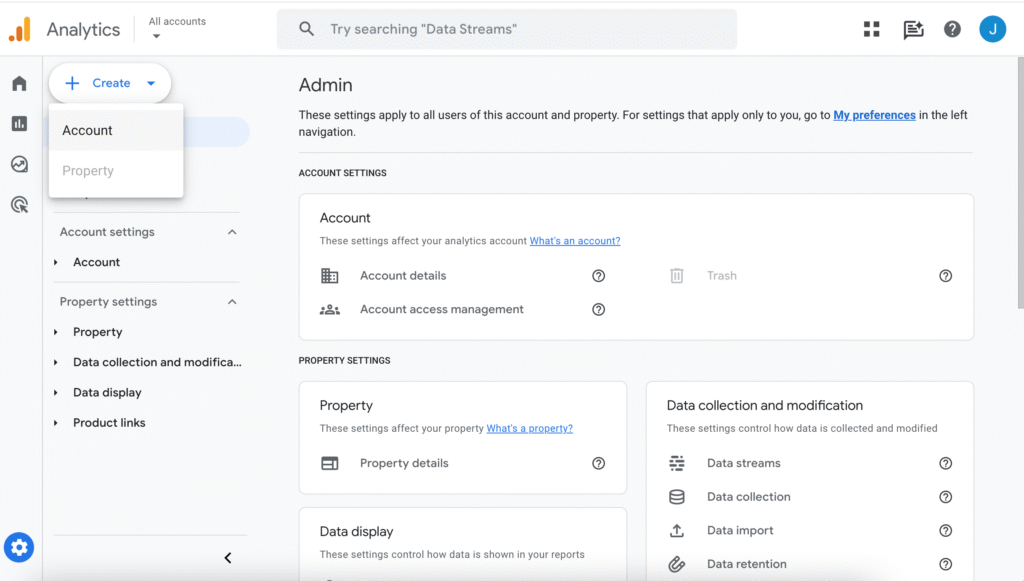Open Trash setting
The image size is (1024, 581).
722,275
